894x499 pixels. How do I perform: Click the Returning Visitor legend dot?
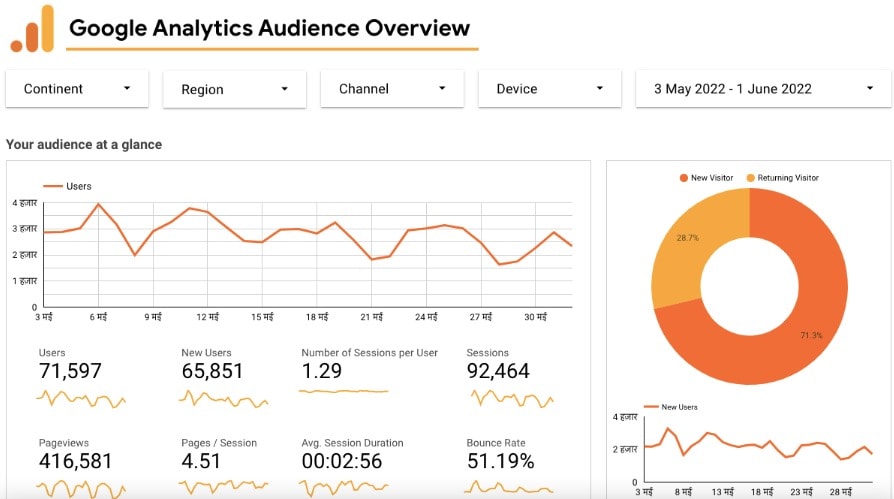coord(750,178)
